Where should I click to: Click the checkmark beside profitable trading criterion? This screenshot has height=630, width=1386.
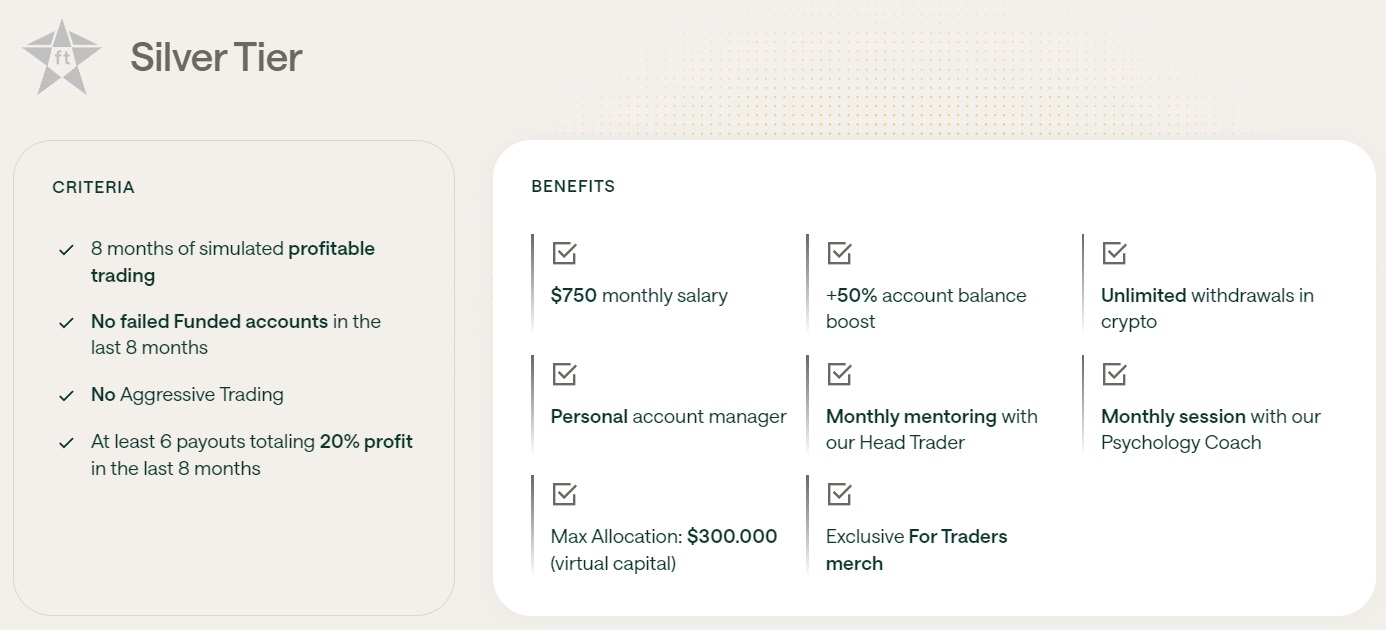pos(67,249)
